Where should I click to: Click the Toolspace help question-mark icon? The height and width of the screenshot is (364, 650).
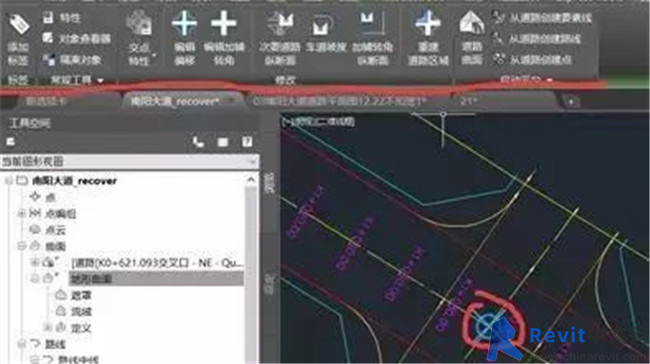[247, 142]
